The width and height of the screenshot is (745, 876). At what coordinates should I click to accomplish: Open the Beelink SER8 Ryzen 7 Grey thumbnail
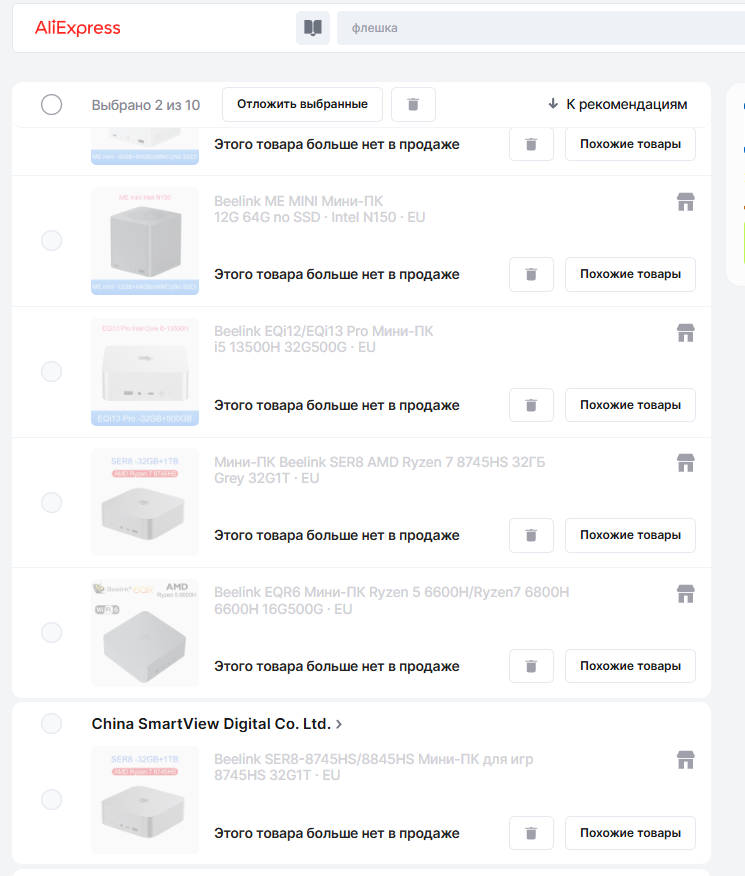click(x=145, y=502)
